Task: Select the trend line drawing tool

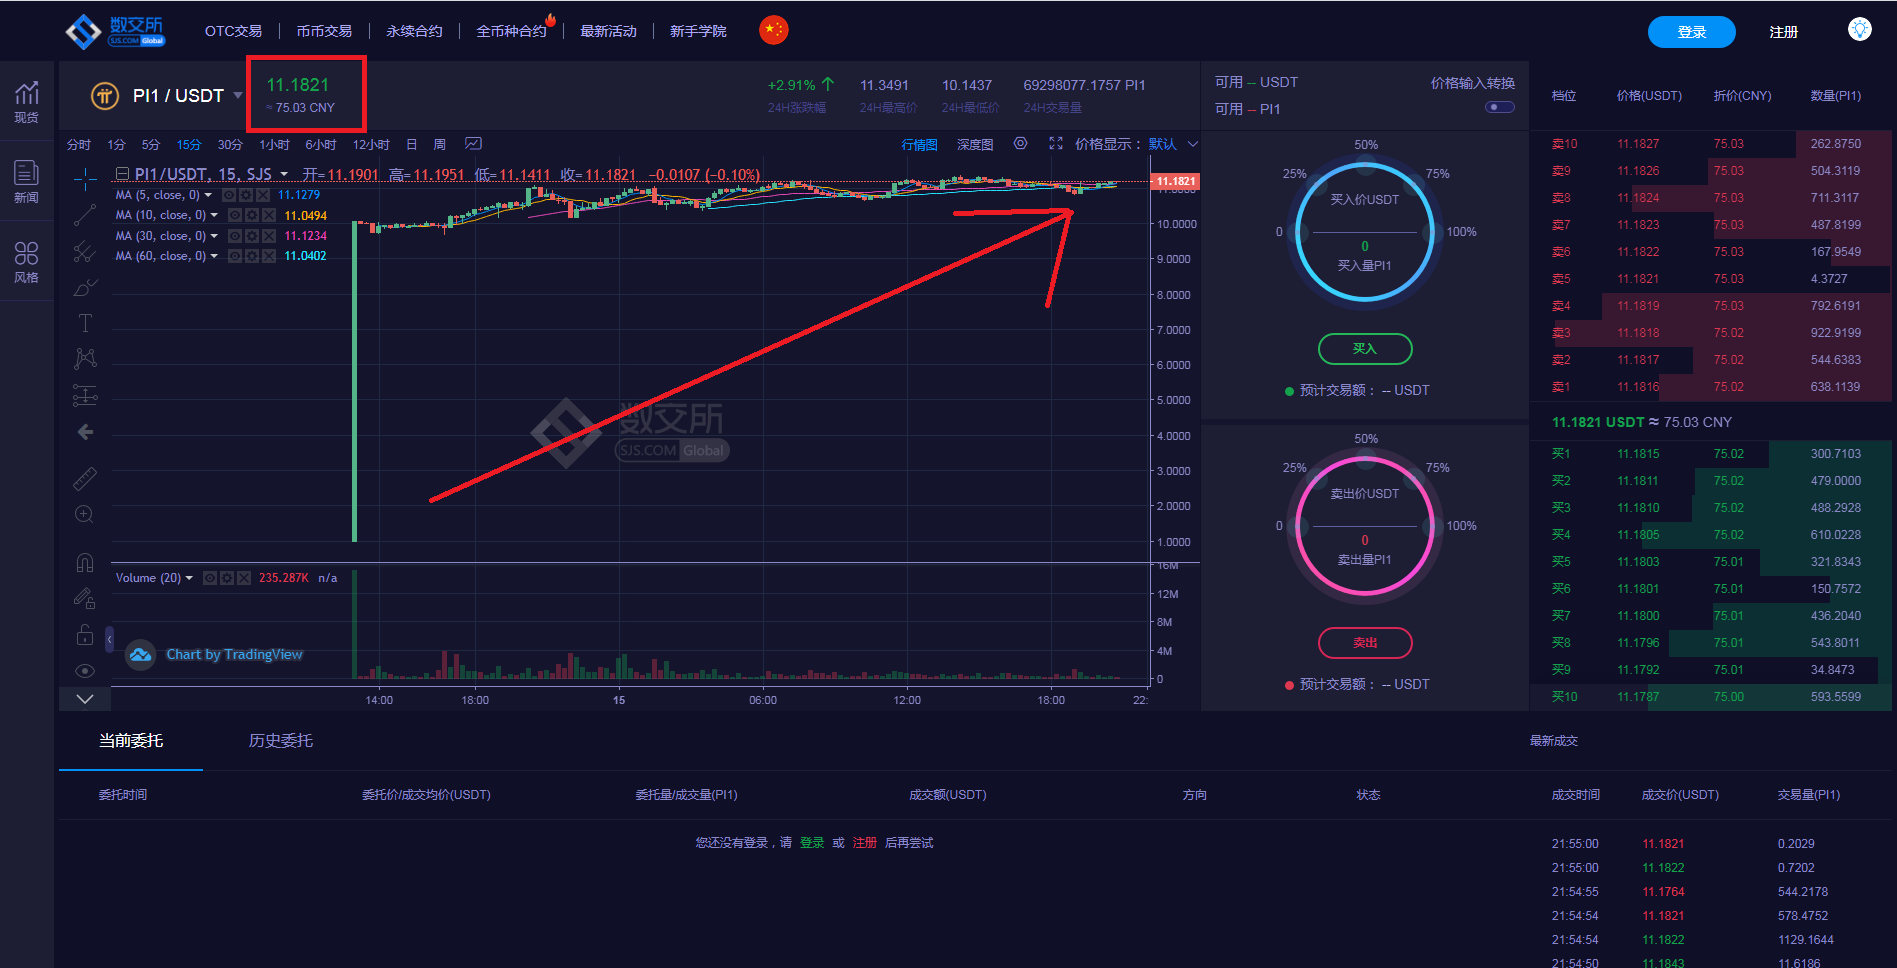Action: pos(85,215)
